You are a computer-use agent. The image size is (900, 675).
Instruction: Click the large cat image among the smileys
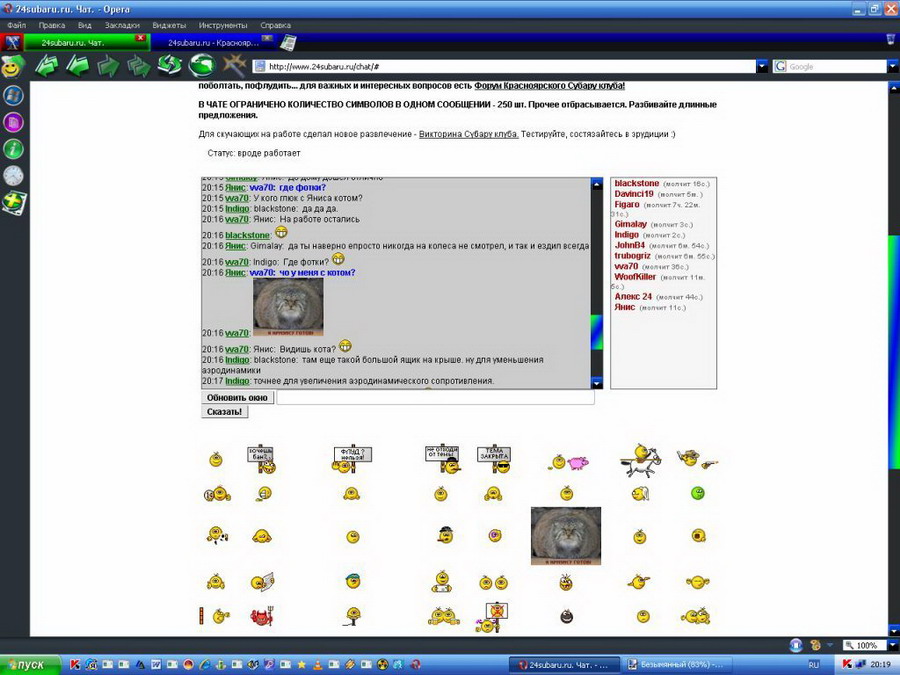coord(566,536)
